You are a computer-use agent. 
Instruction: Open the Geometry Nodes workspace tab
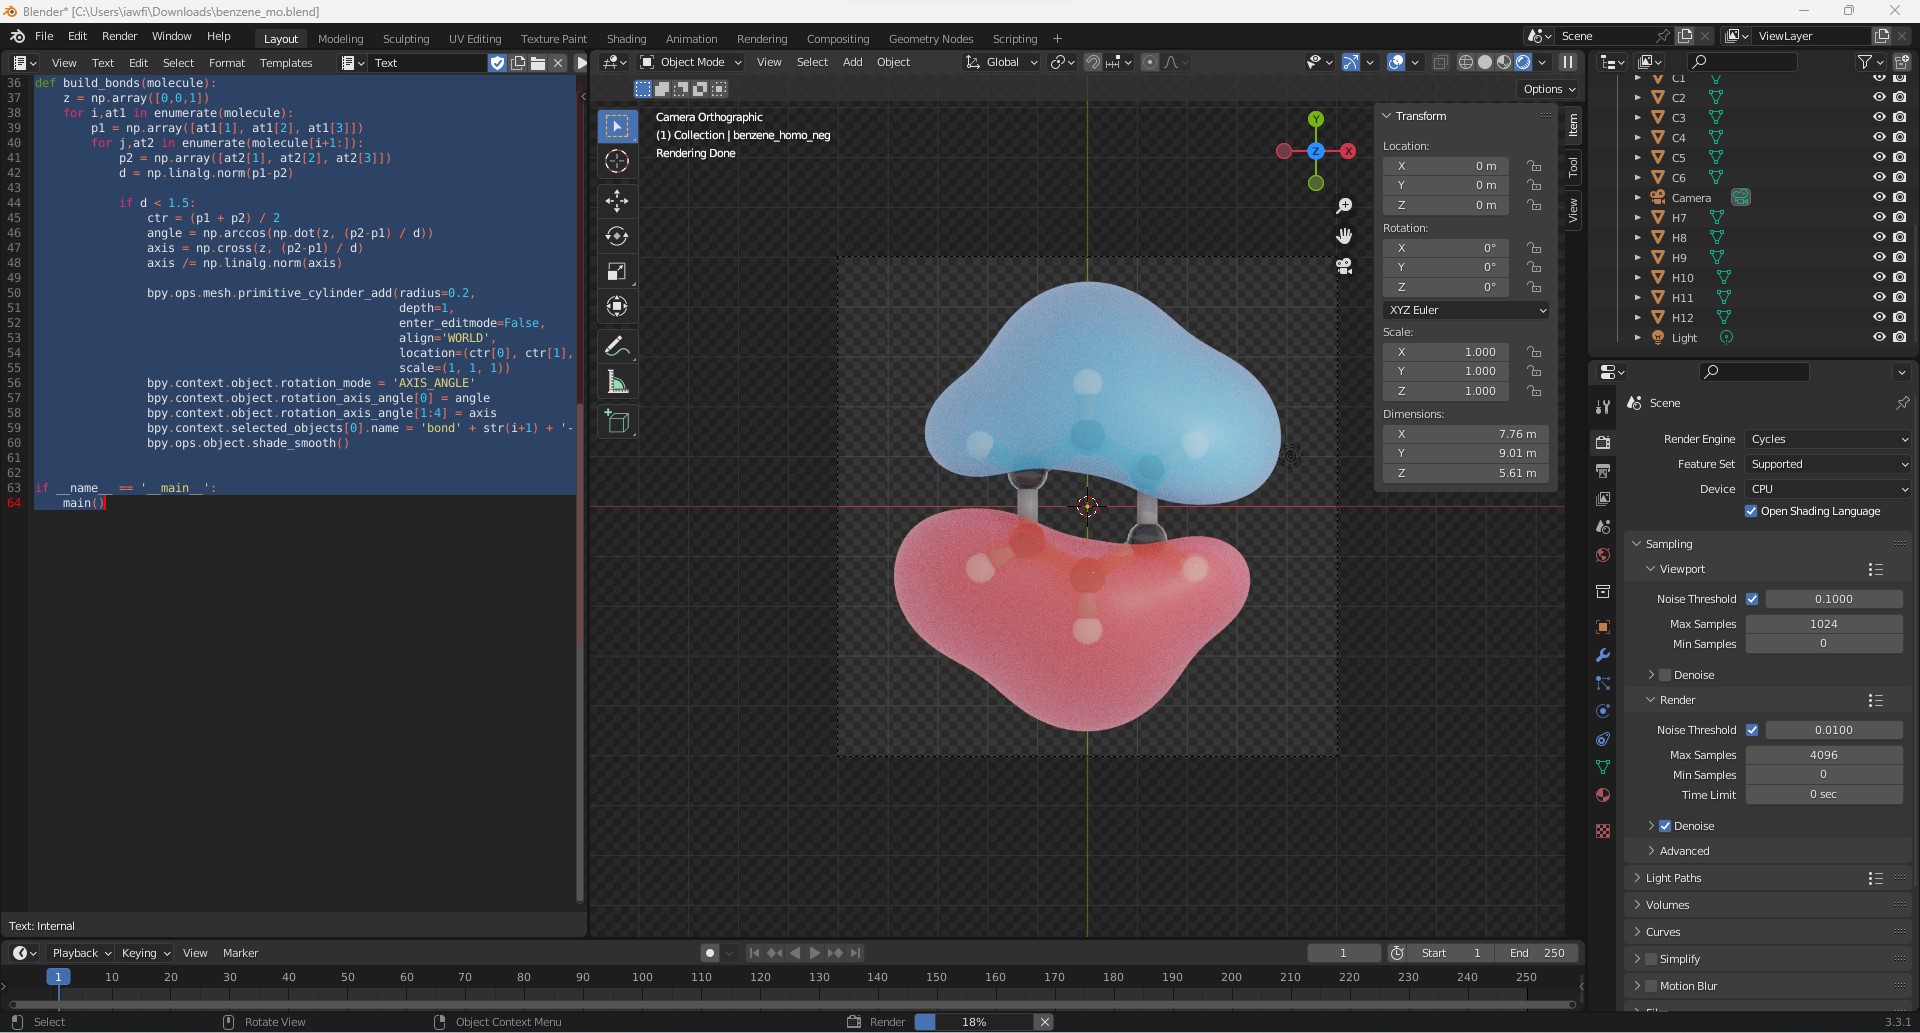(x=930, y=39)
